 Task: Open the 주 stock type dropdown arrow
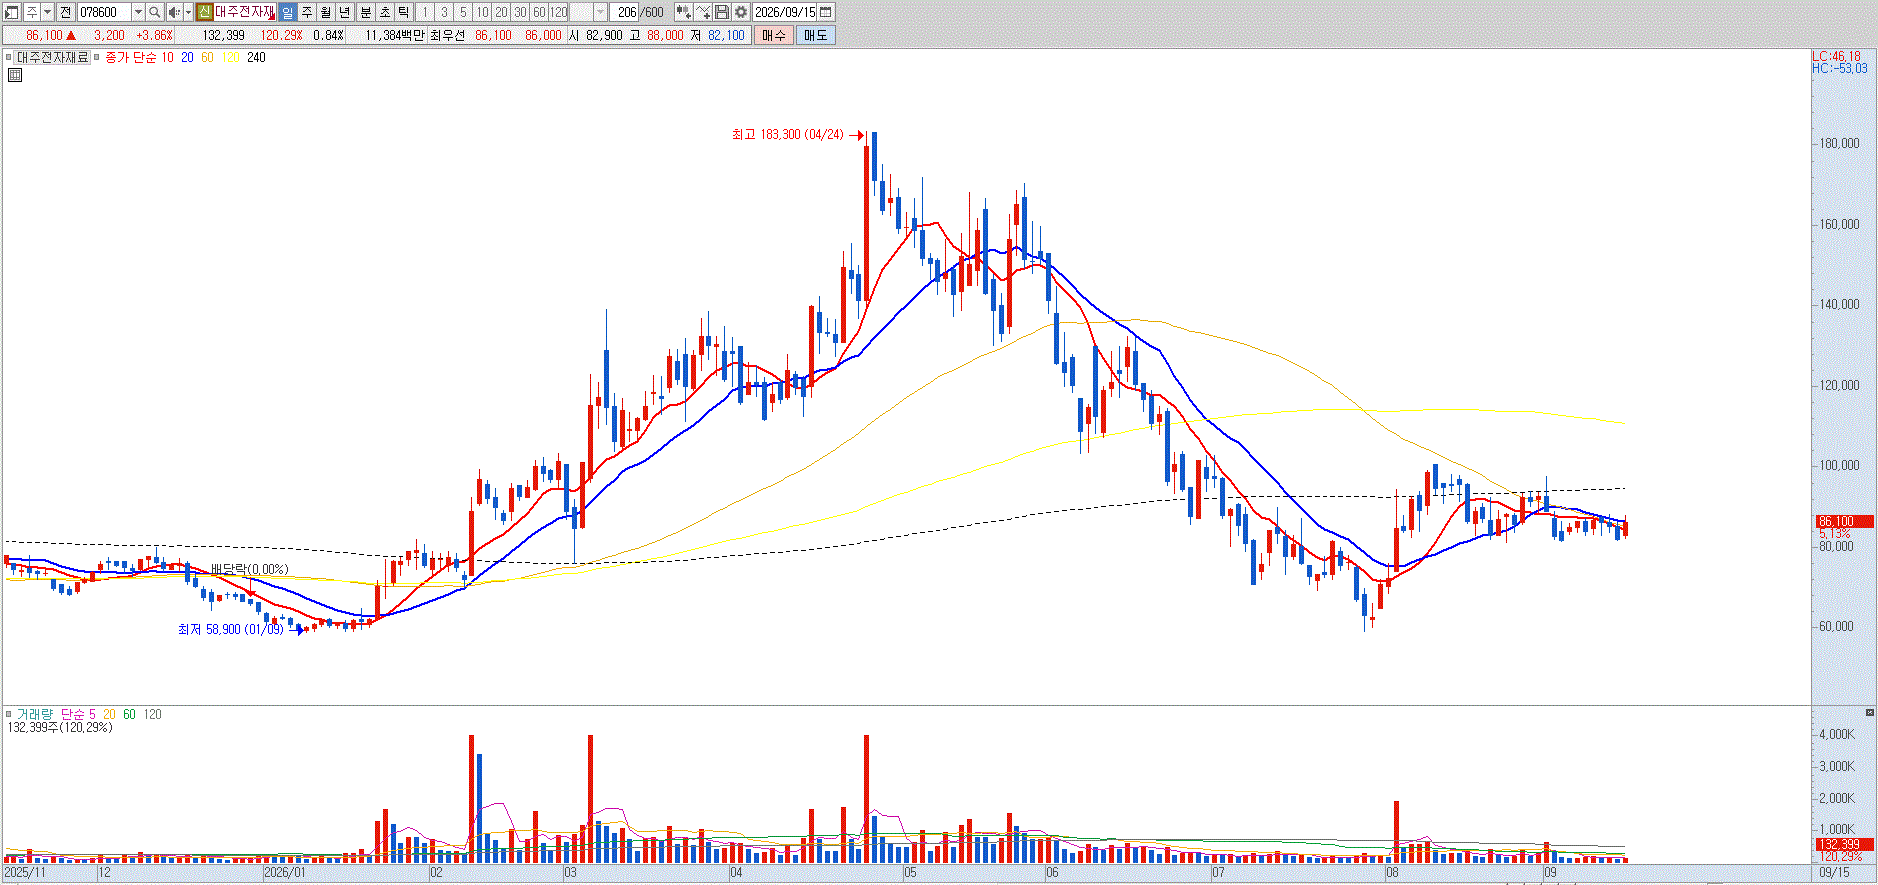(x=47, y=12)
